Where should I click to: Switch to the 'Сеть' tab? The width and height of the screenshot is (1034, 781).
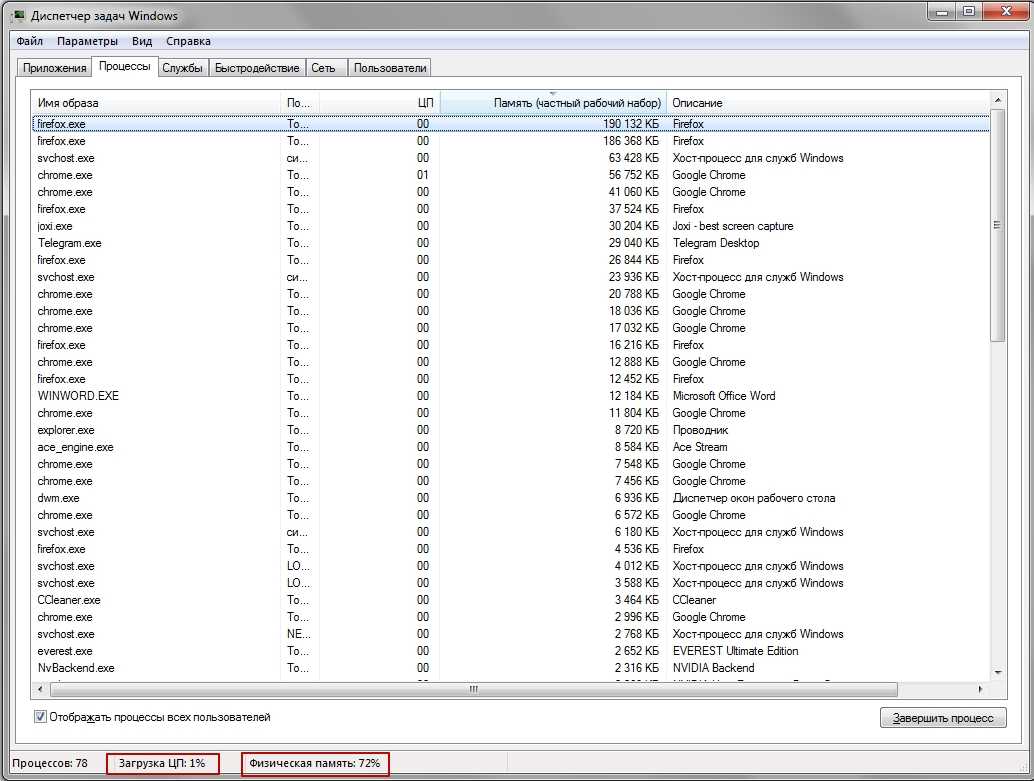323,68
